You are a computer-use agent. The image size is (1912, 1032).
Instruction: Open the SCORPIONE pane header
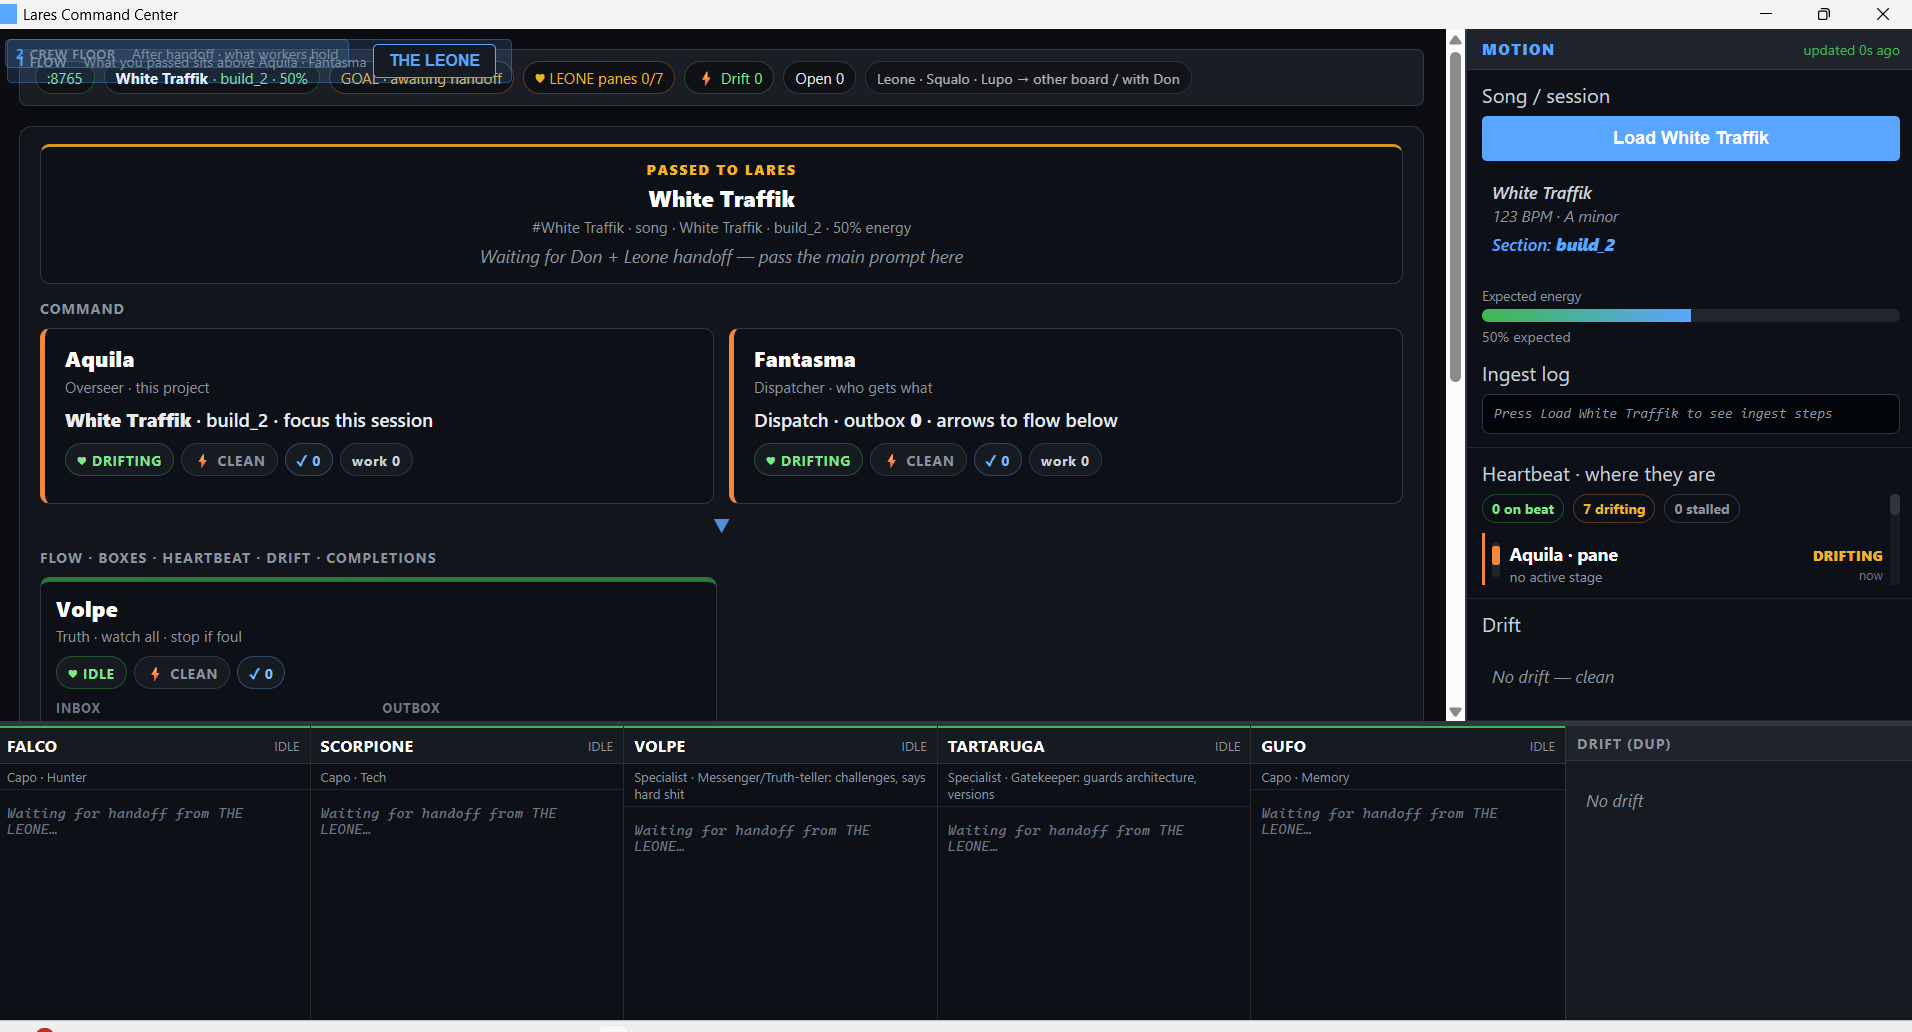pyautogui.click(x=467, y=747)
